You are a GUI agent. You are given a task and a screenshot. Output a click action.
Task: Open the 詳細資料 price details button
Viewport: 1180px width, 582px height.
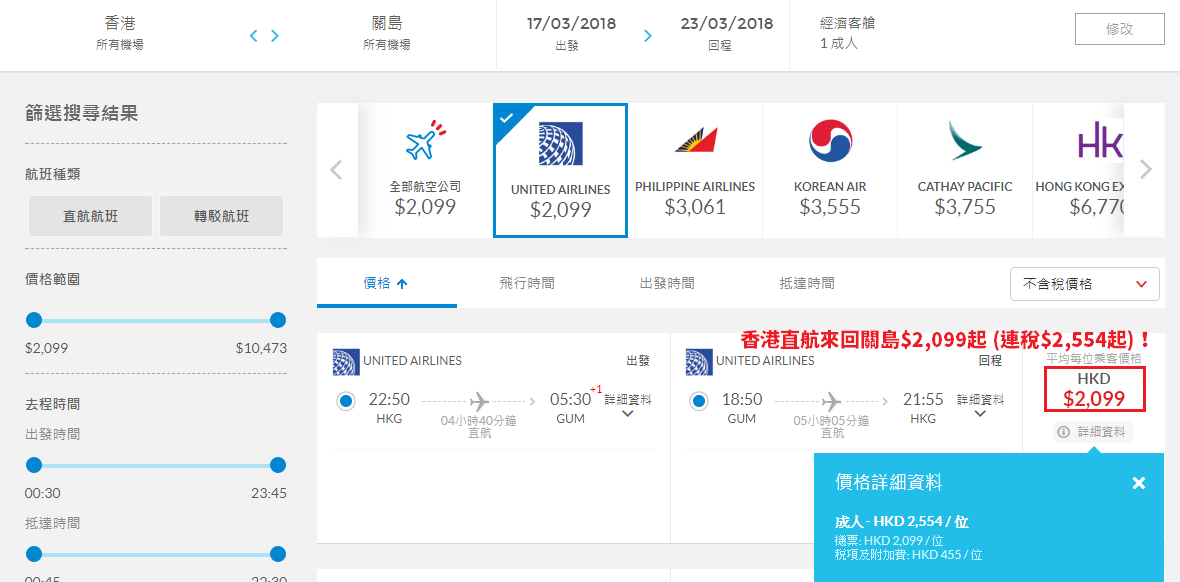click(x=1093, y=432)
